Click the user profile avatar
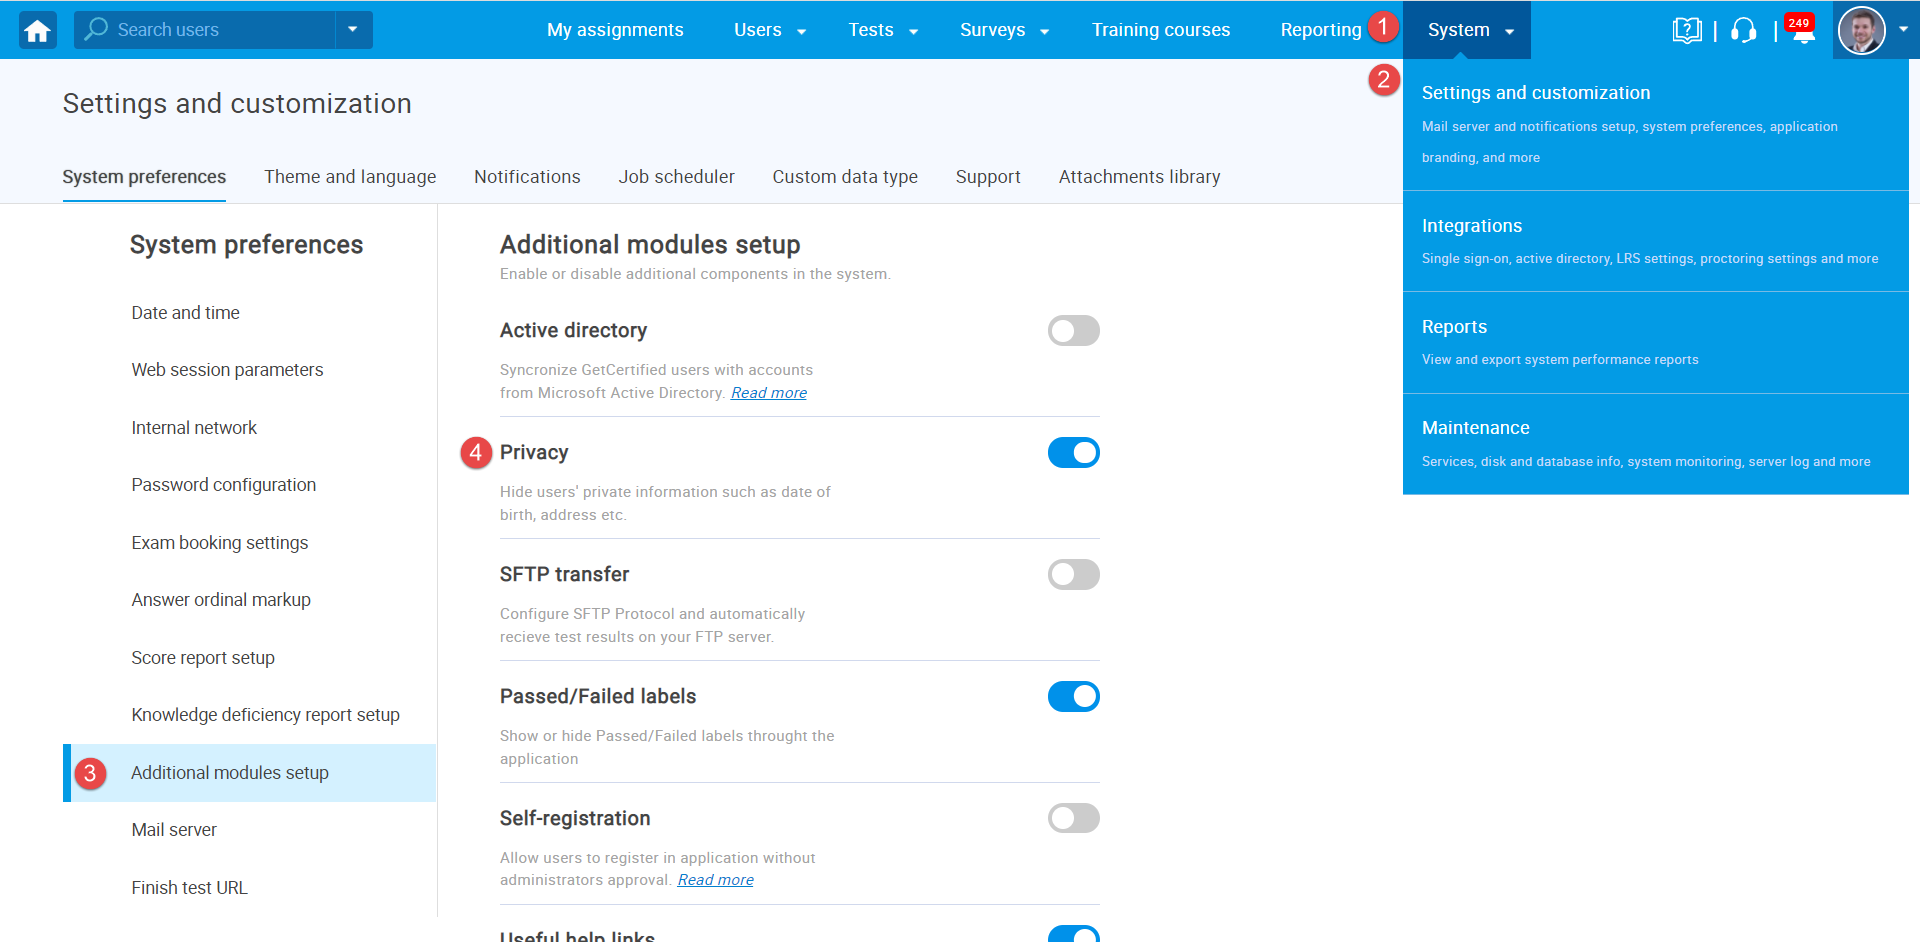 click(1861, 30)
